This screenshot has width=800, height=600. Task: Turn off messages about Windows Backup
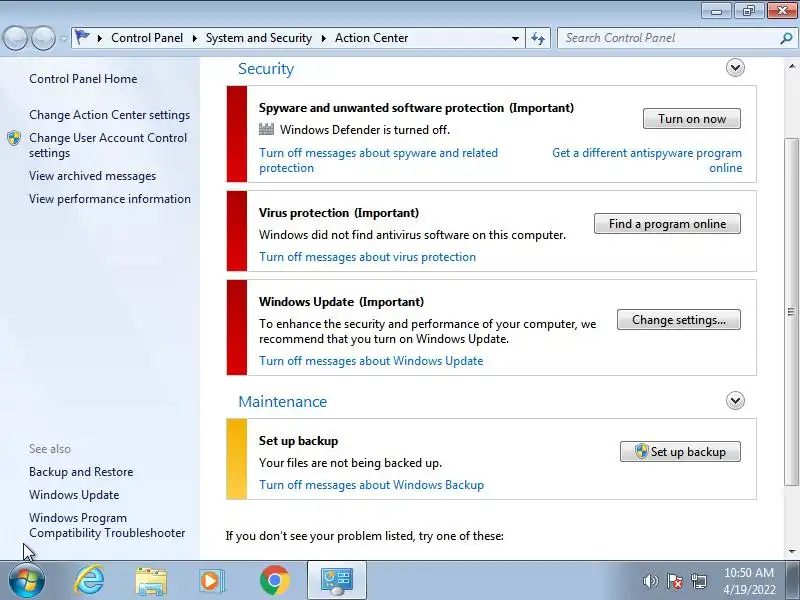click(371, 485)
